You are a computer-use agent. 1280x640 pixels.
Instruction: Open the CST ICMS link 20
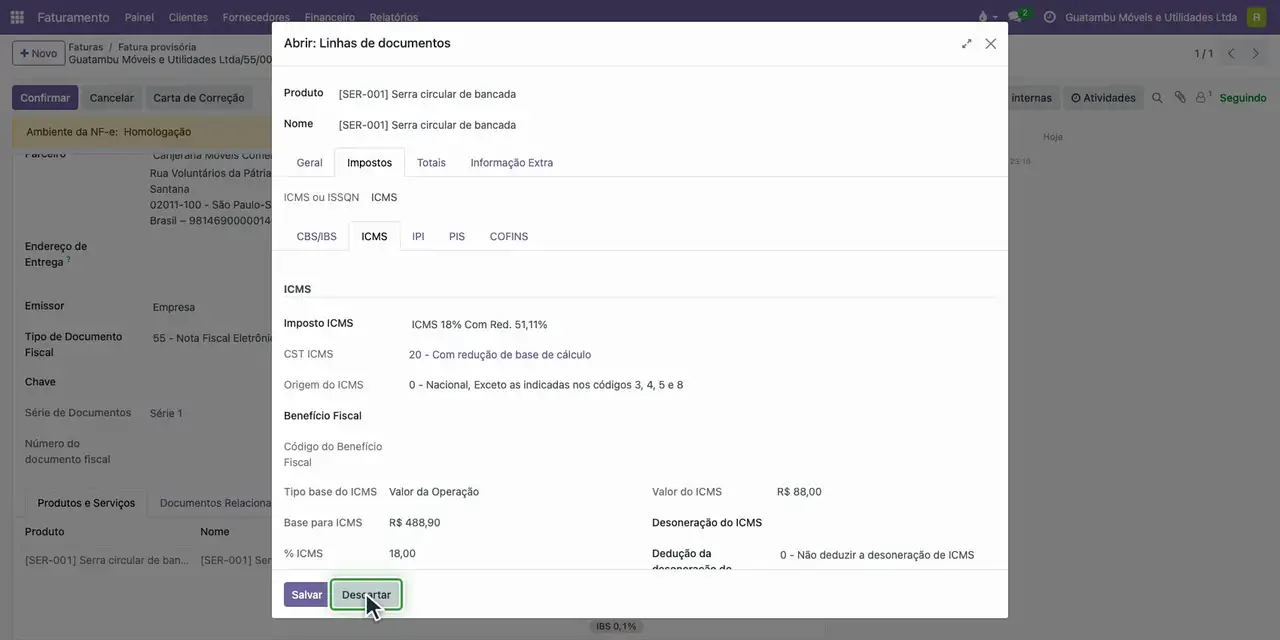click(500, 355)
